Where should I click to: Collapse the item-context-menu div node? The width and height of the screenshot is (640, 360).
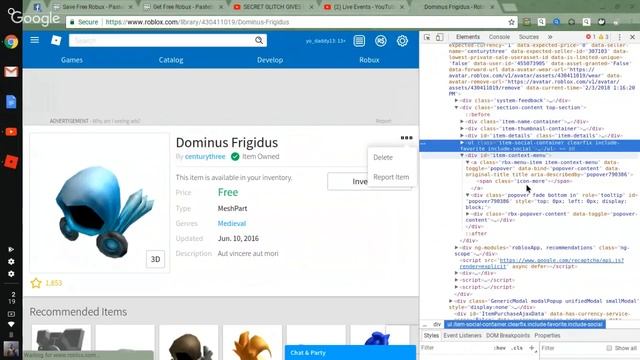462,156
